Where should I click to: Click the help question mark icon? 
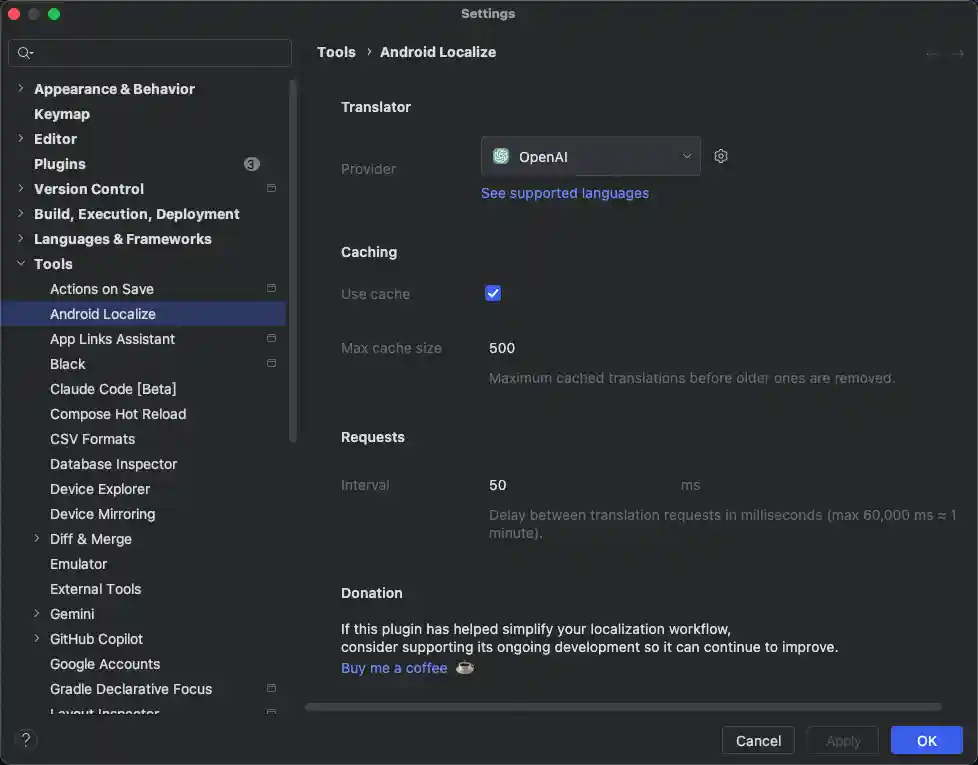pos(27,740)
